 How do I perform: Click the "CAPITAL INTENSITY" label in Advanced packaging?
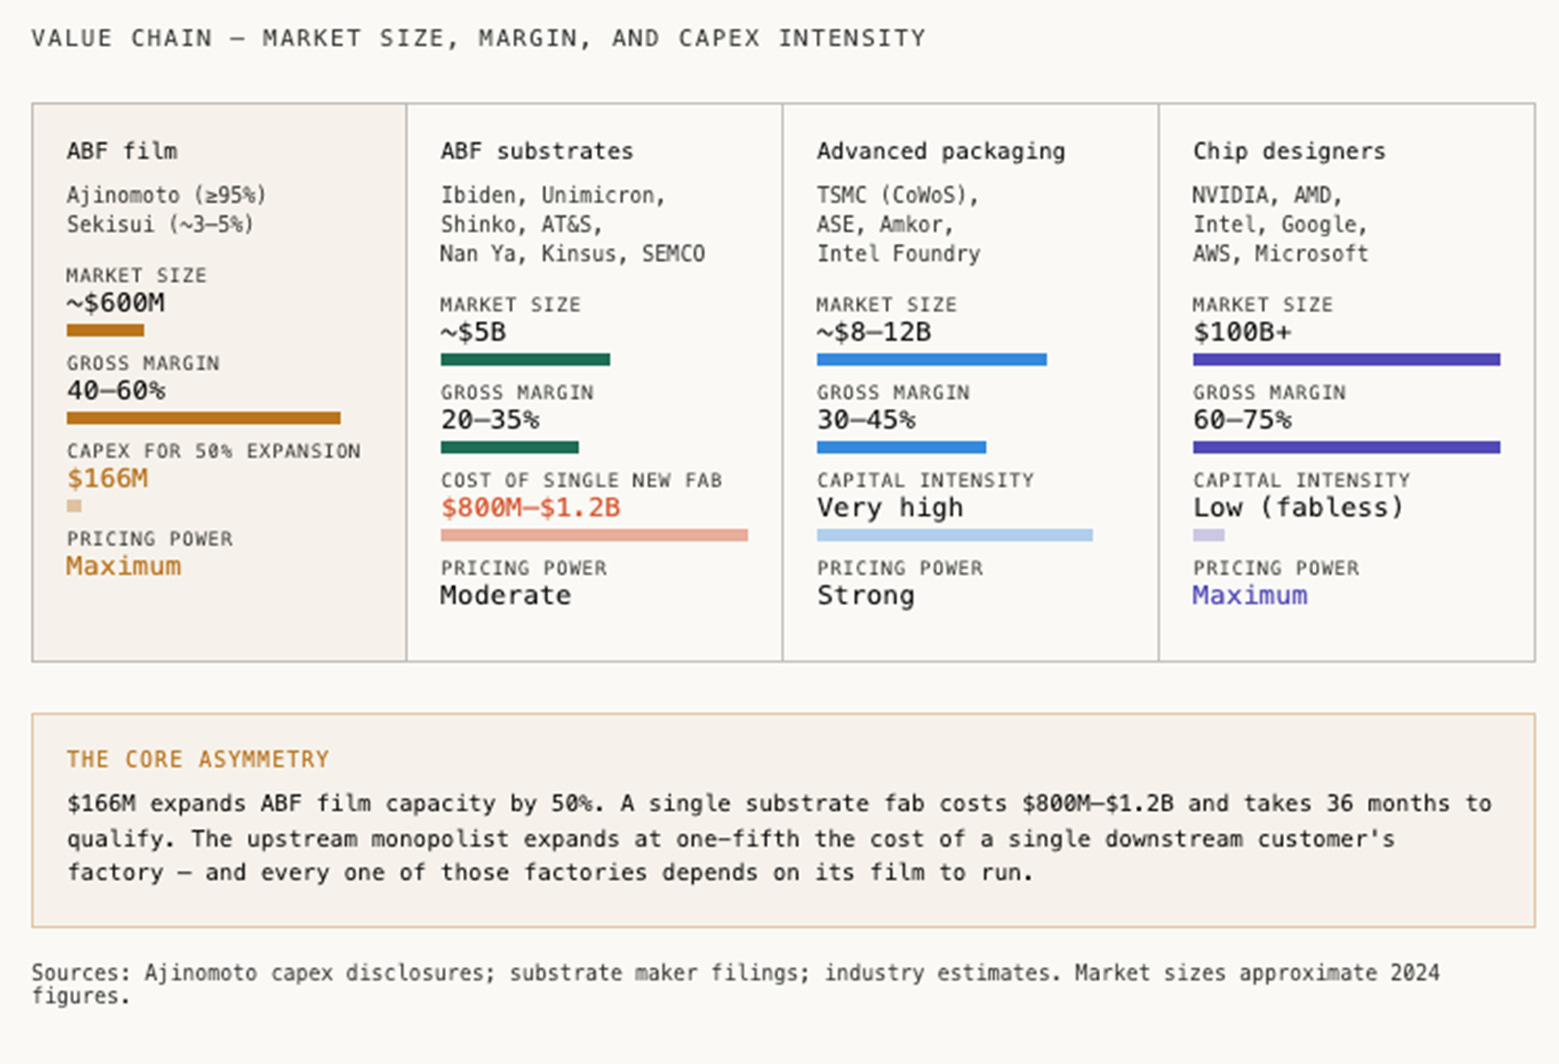coord(925,480)
